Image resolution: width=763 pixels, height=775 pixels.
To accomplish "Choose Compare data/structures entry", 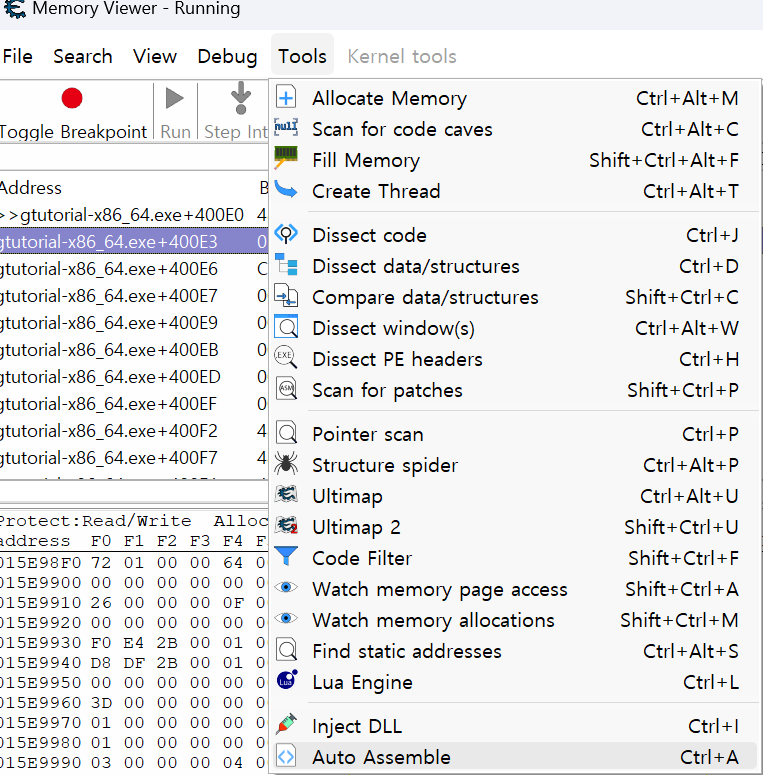I will pyautogui.click(x=515, y=298).
